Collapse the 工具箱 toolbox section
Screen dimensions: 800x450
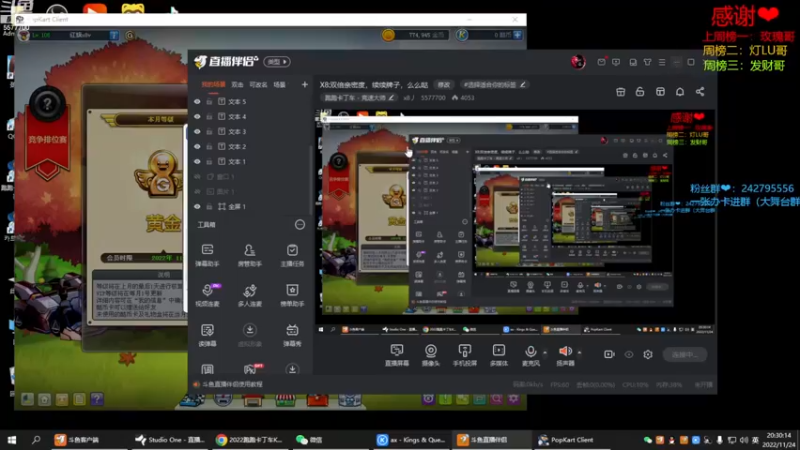click(x=299, y=224)
